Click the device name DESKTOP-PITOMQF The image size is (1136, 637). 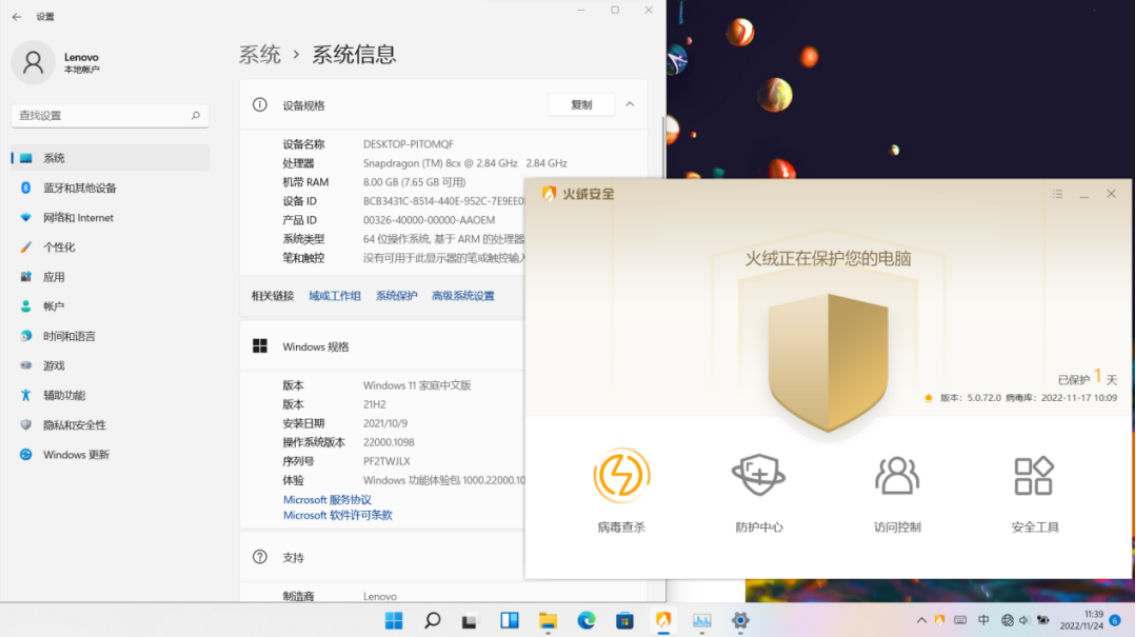click(408, 144)
